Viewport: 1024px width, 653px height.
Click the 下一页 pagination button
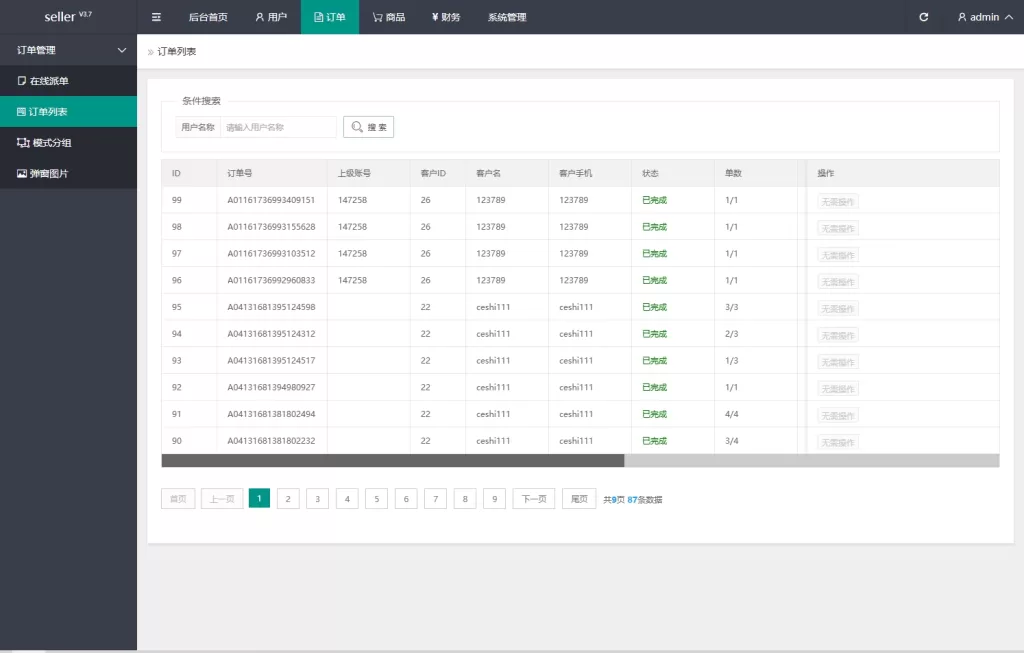(x=534, y=499)
